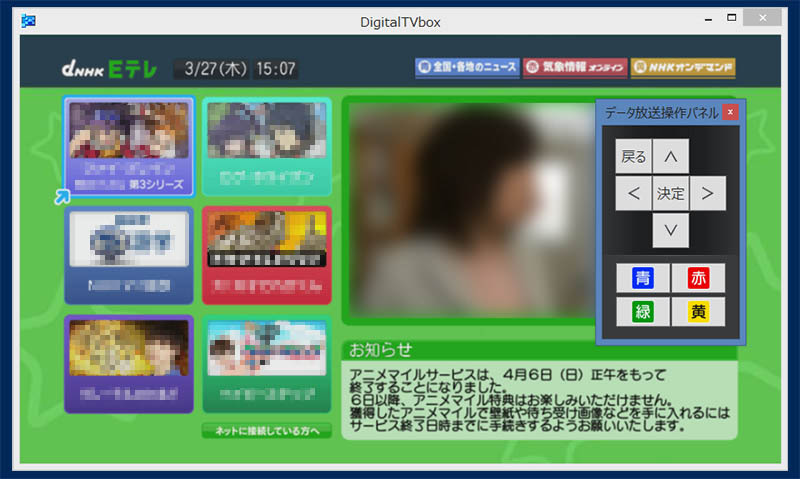Image resolution: width=800 pixels, height=479 pixels.
Task: Click the NHK Eテレ logo
Action: [108, 69]
